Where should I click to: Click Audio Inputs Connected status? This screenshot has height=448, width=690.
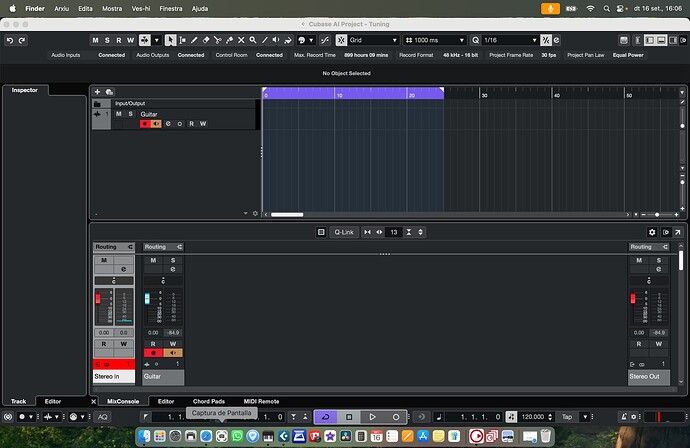pos(111,55)
